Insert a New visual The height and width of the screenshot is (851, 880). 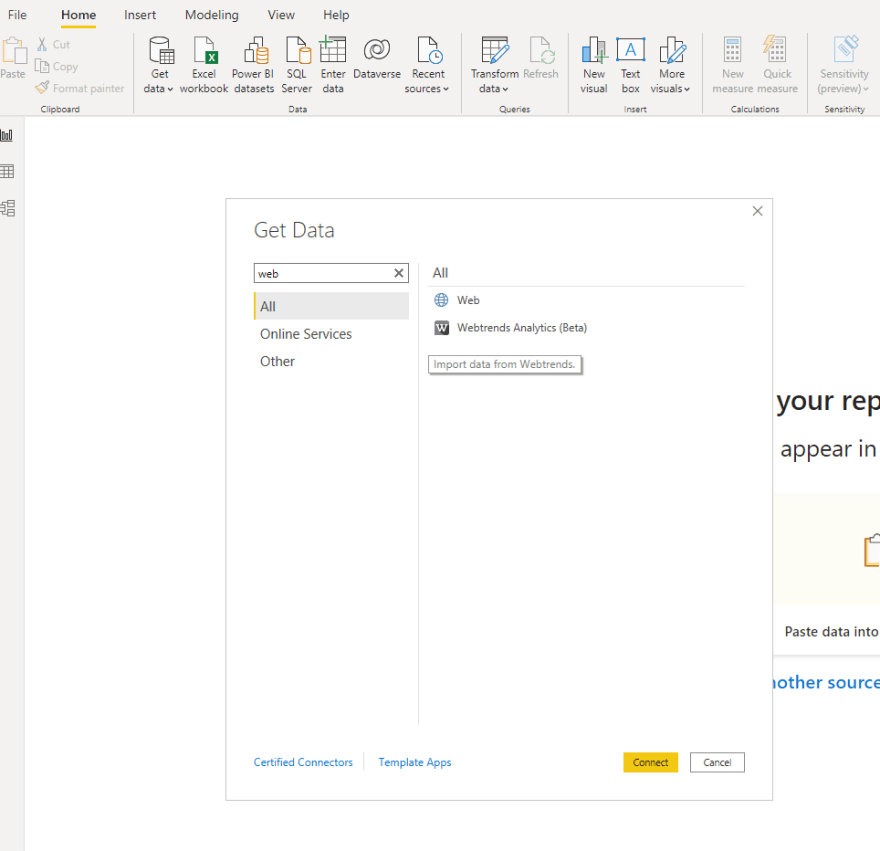pyautogui.click(x=594, y=65)
